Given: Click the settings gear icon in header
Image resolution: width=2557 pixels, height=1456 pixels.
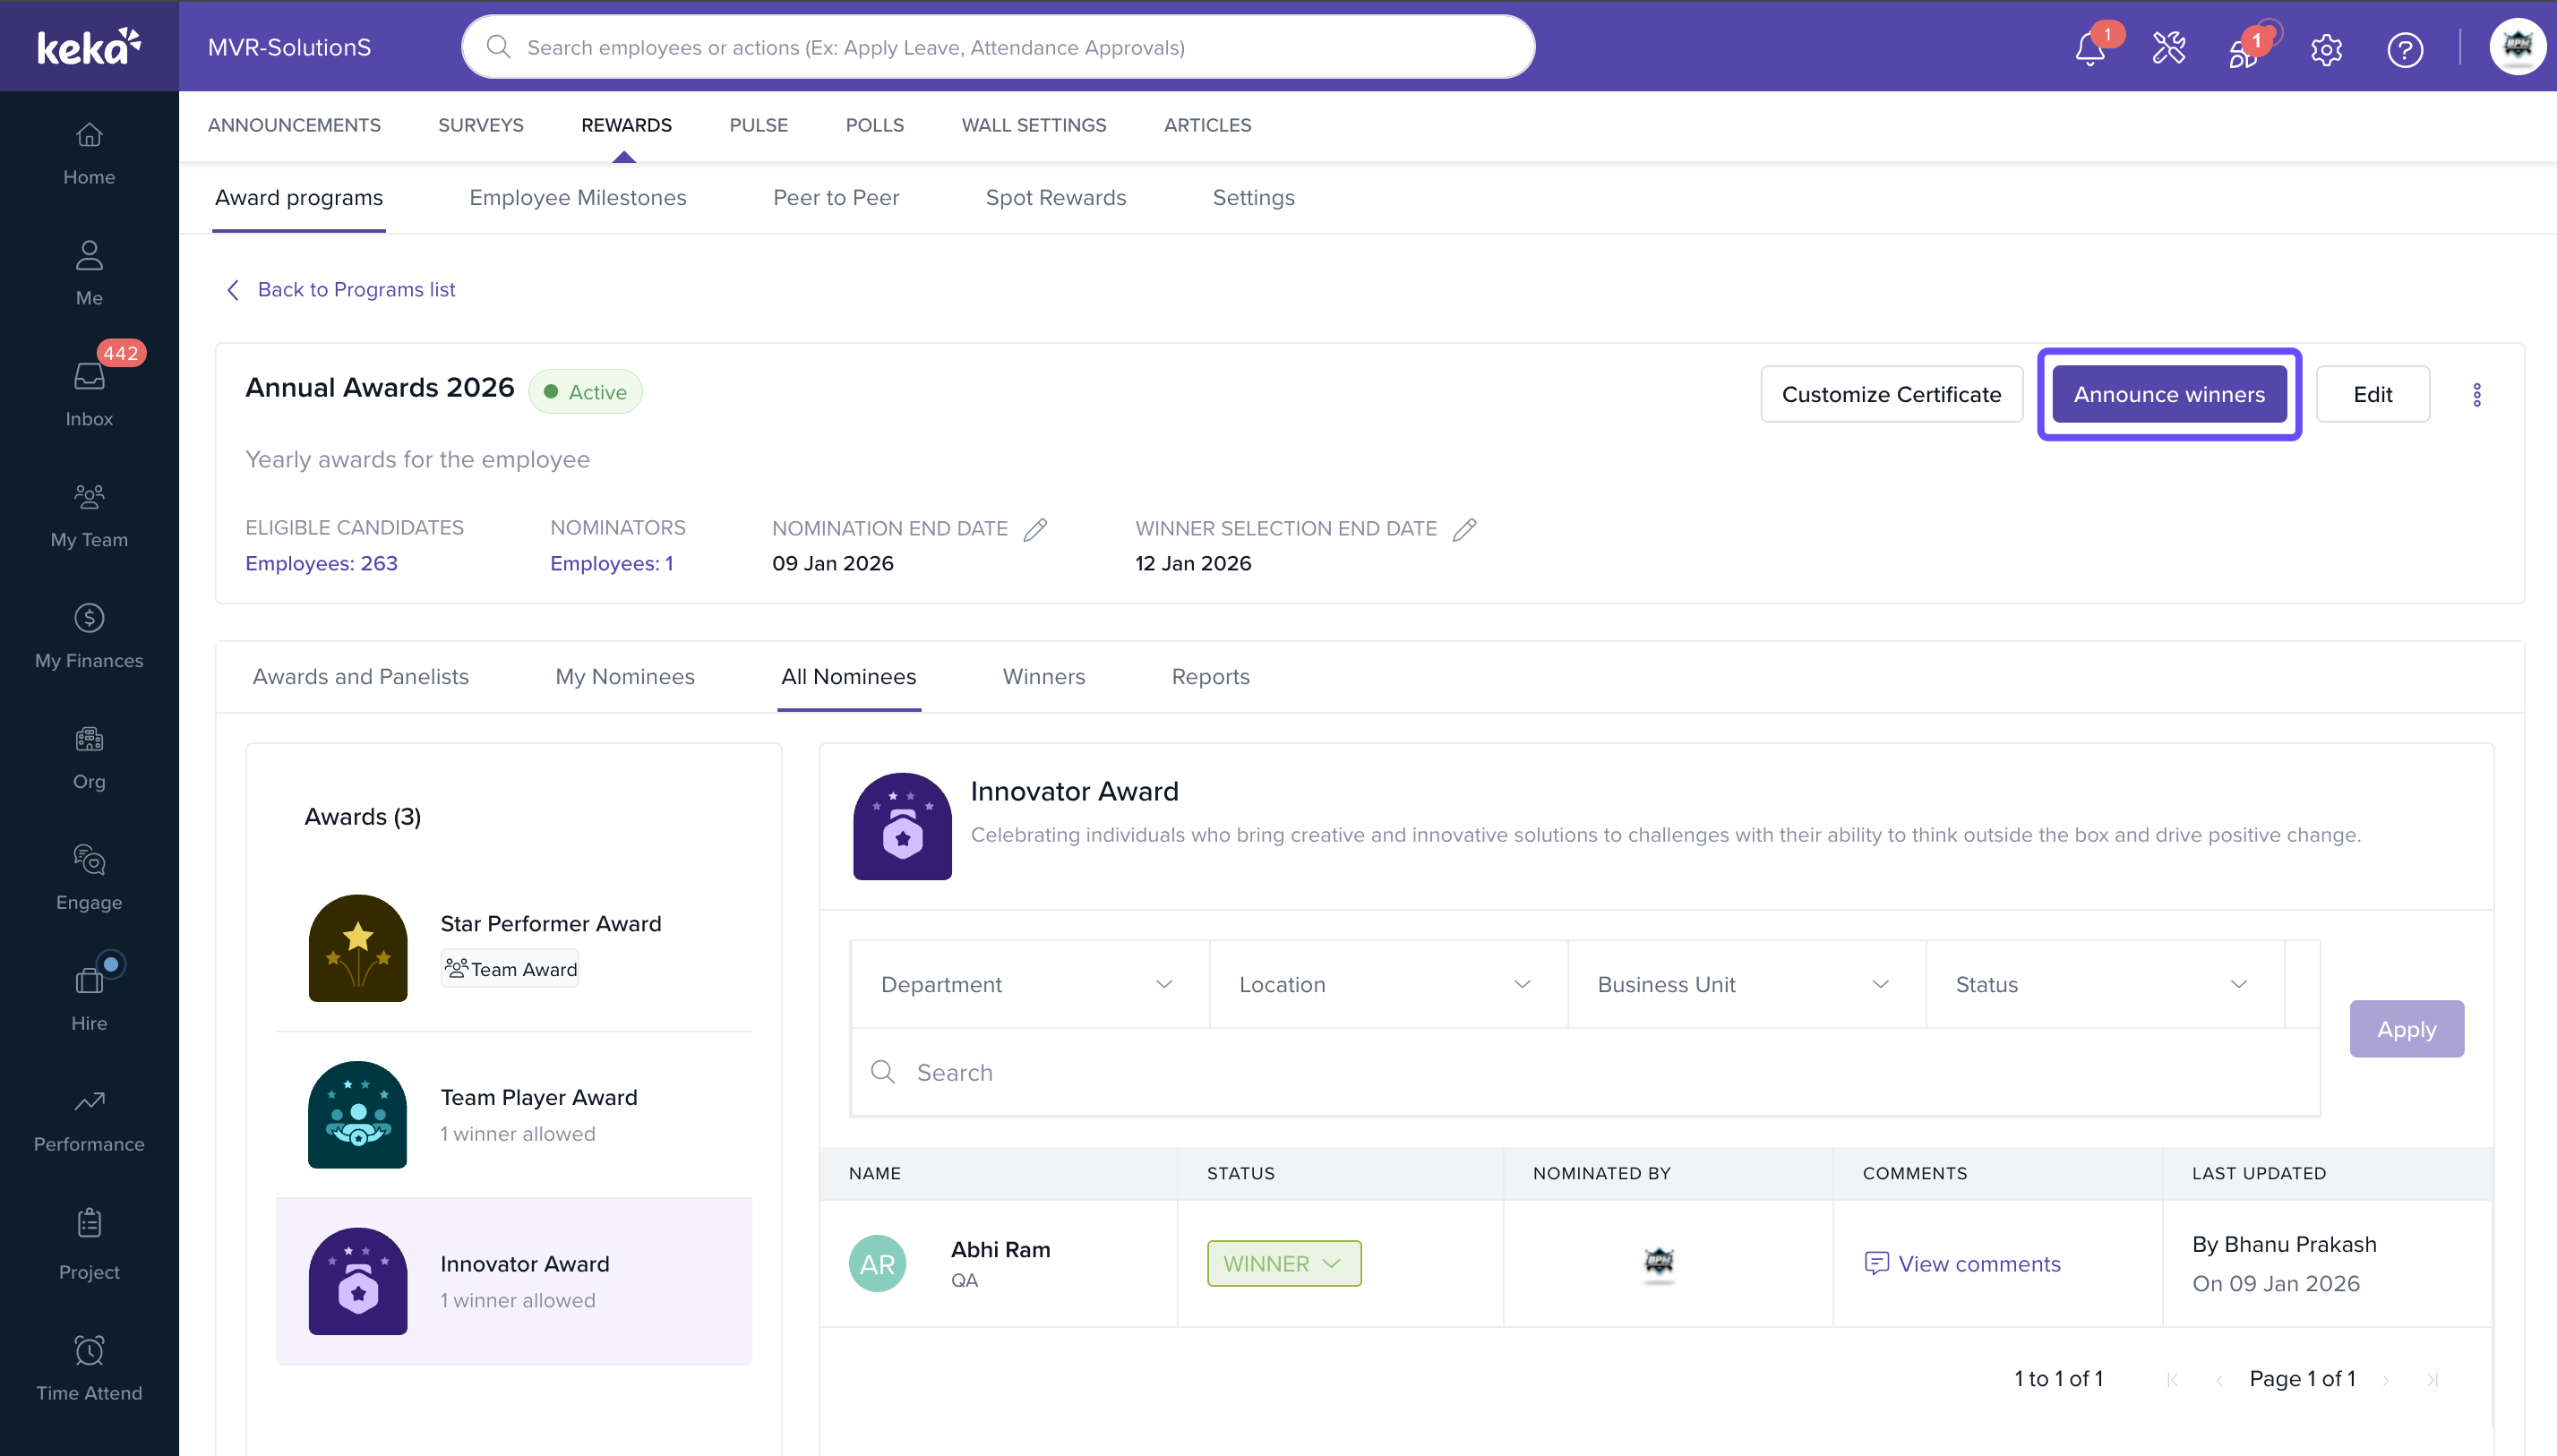Looking at the screenshot, I should [2326, 48].
